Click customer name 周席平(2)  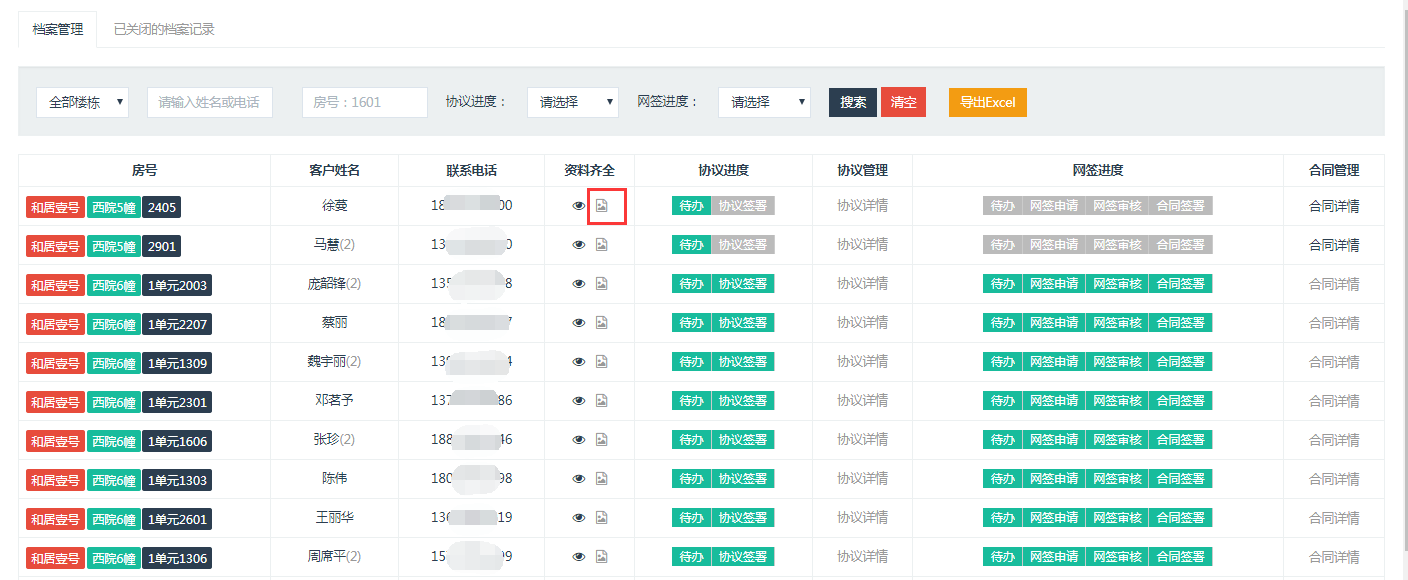pyautogui.click(x=334, y=556)
